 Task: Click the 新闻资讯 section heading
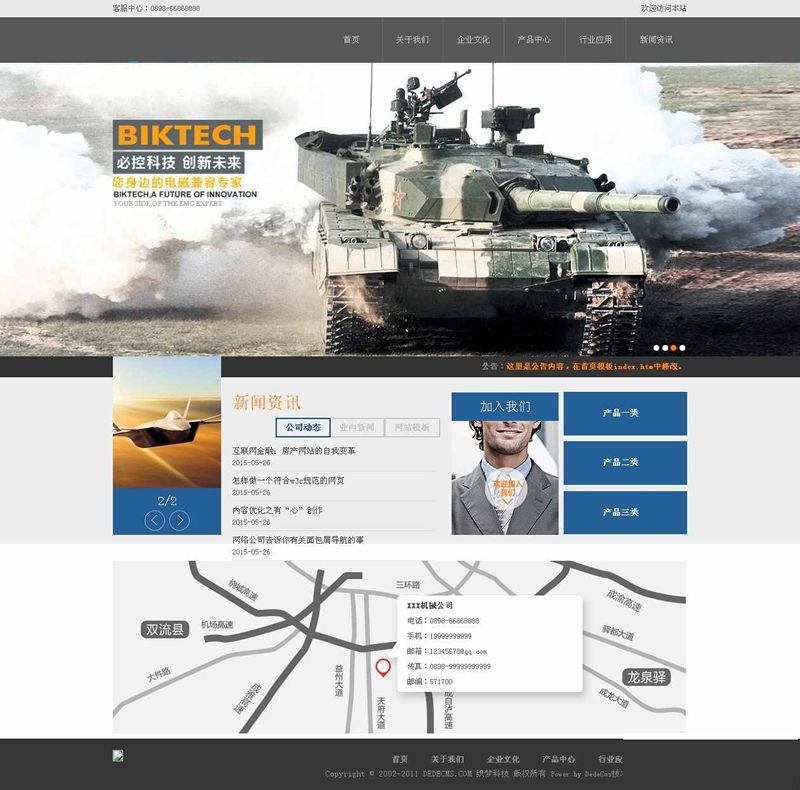click(266, 402)
